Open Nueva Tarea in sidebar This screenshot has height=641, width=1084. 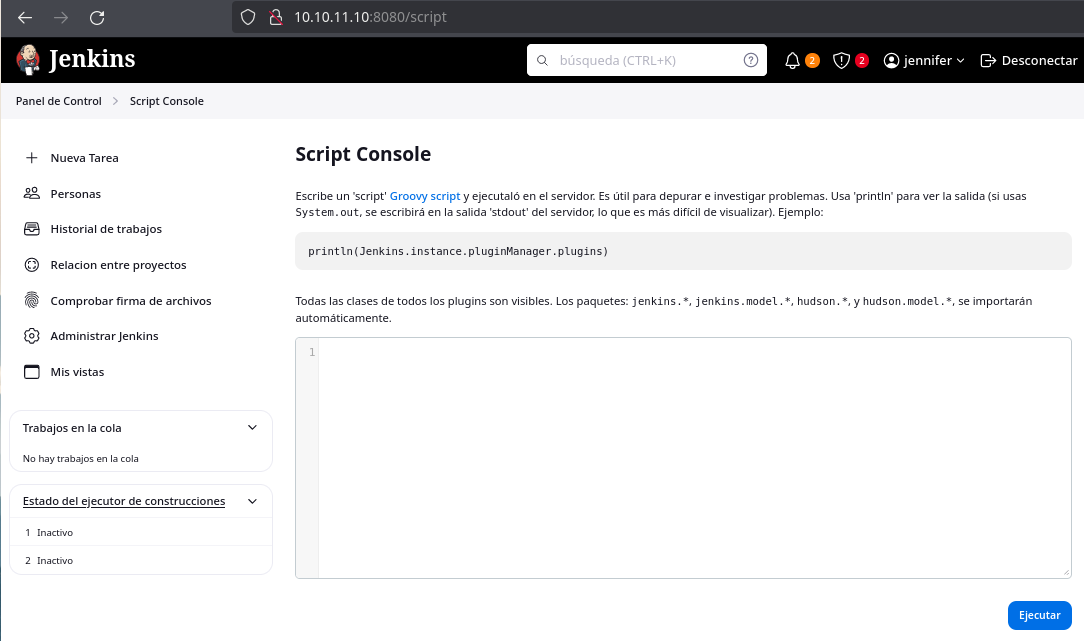click(x=84, y=158)
